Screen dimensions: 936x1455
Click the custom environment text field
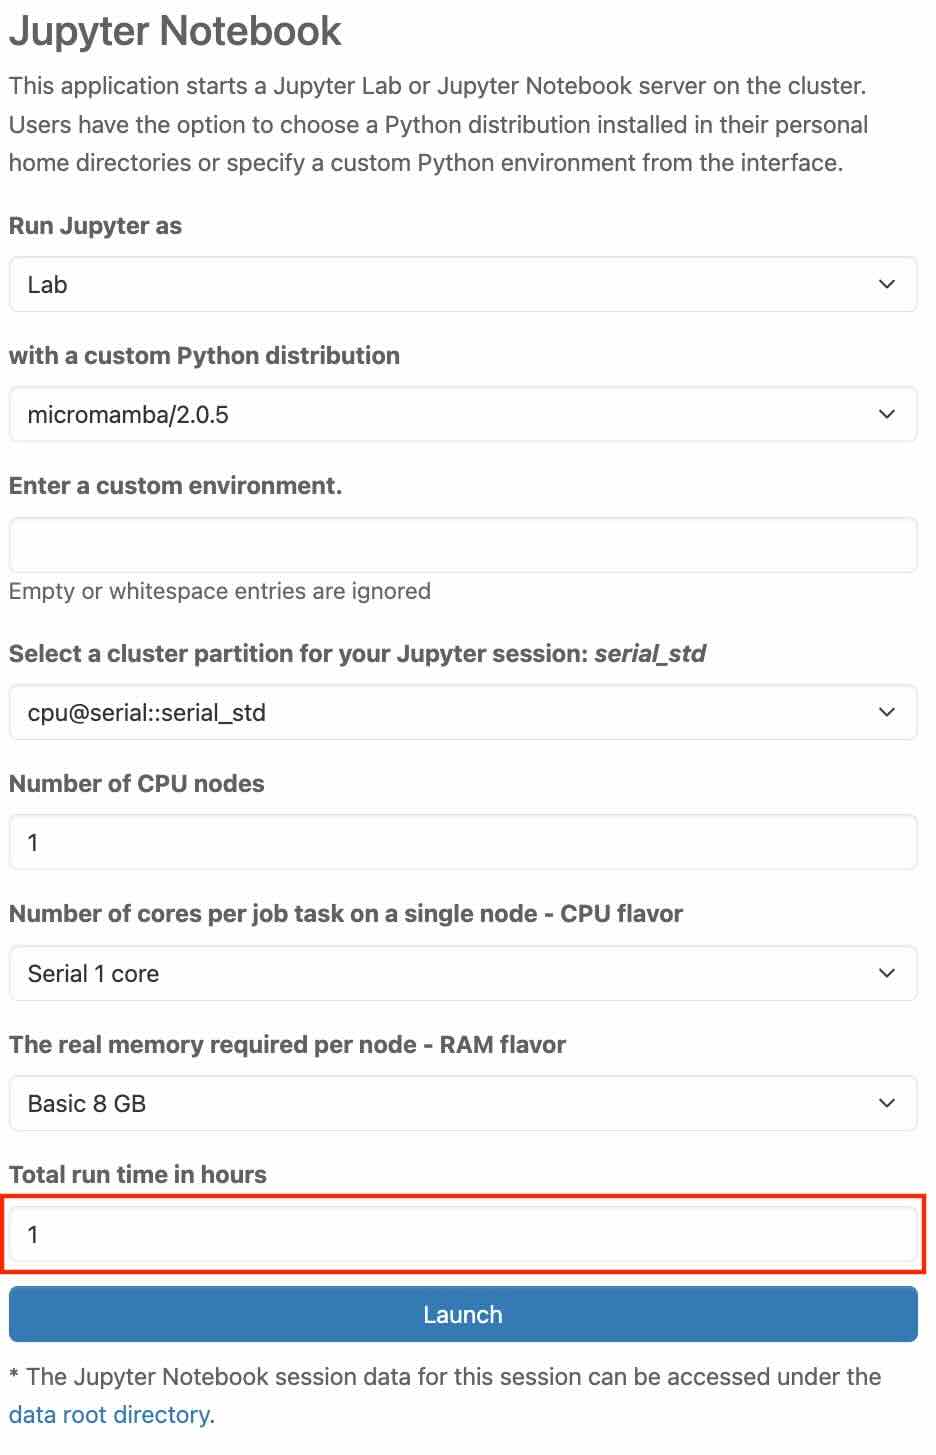(x=462, y=545)
